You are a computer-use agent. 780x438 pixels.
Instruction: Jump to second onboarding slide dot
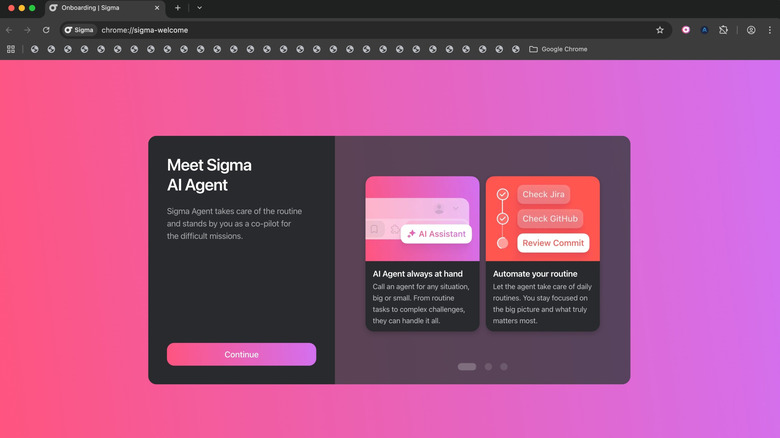[488, 367]
